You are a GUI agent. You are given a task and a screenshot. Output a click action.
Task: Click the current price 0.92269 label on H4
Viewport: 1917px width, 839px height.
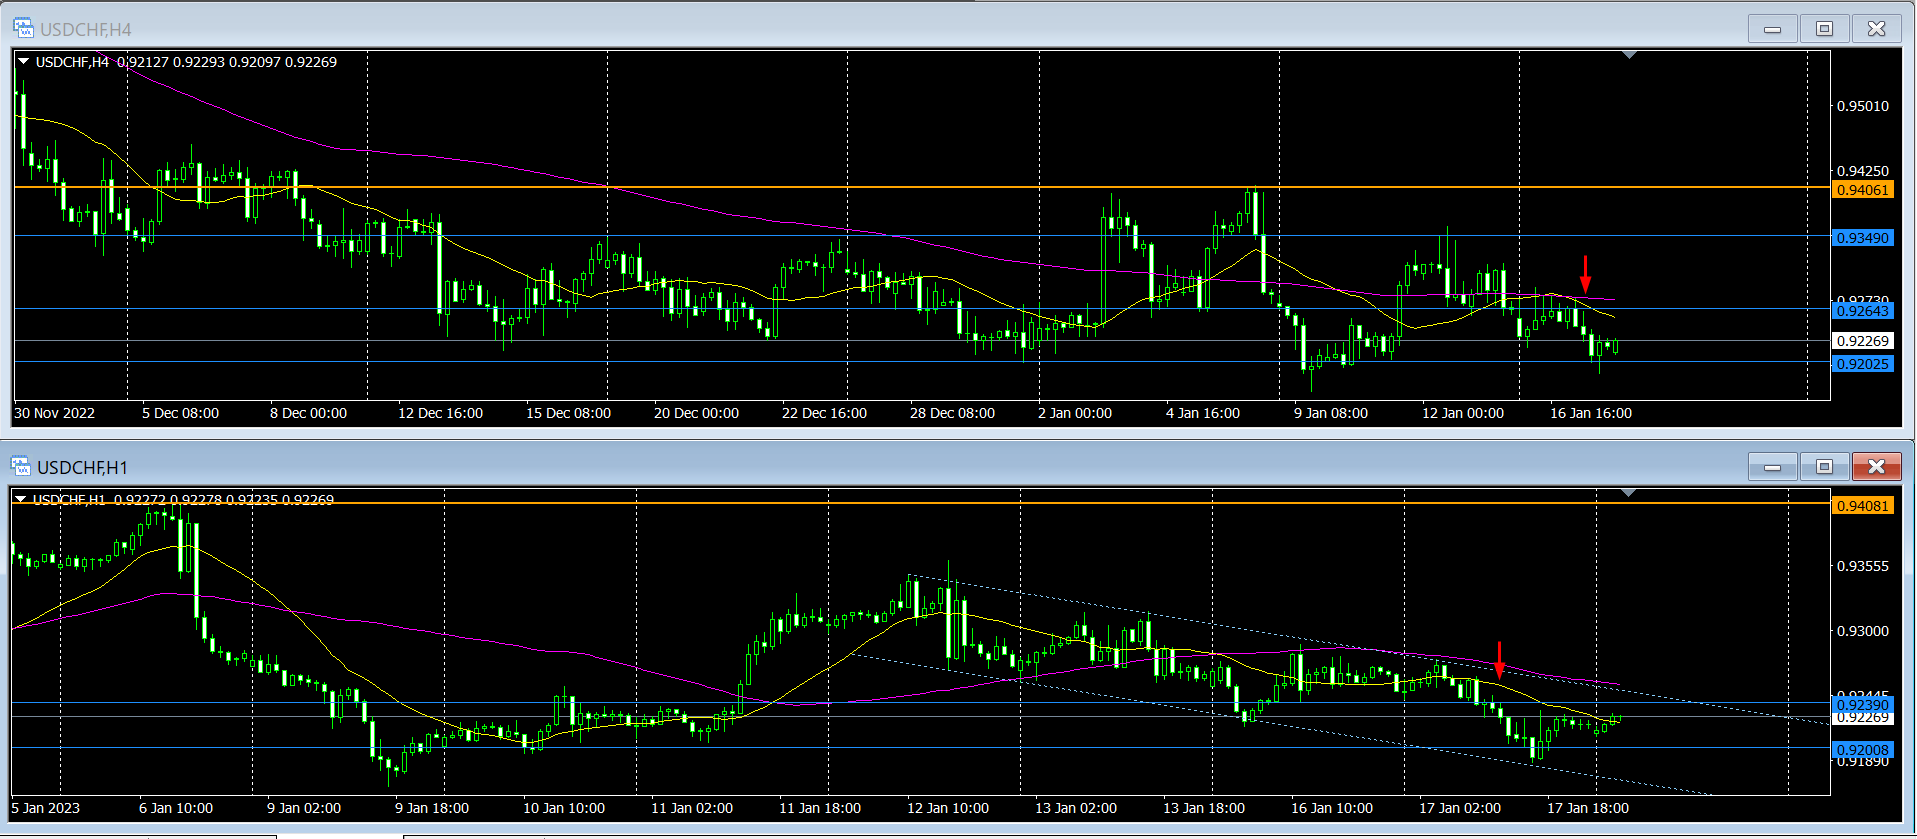pyautogui.click(x=1863, y=341)
